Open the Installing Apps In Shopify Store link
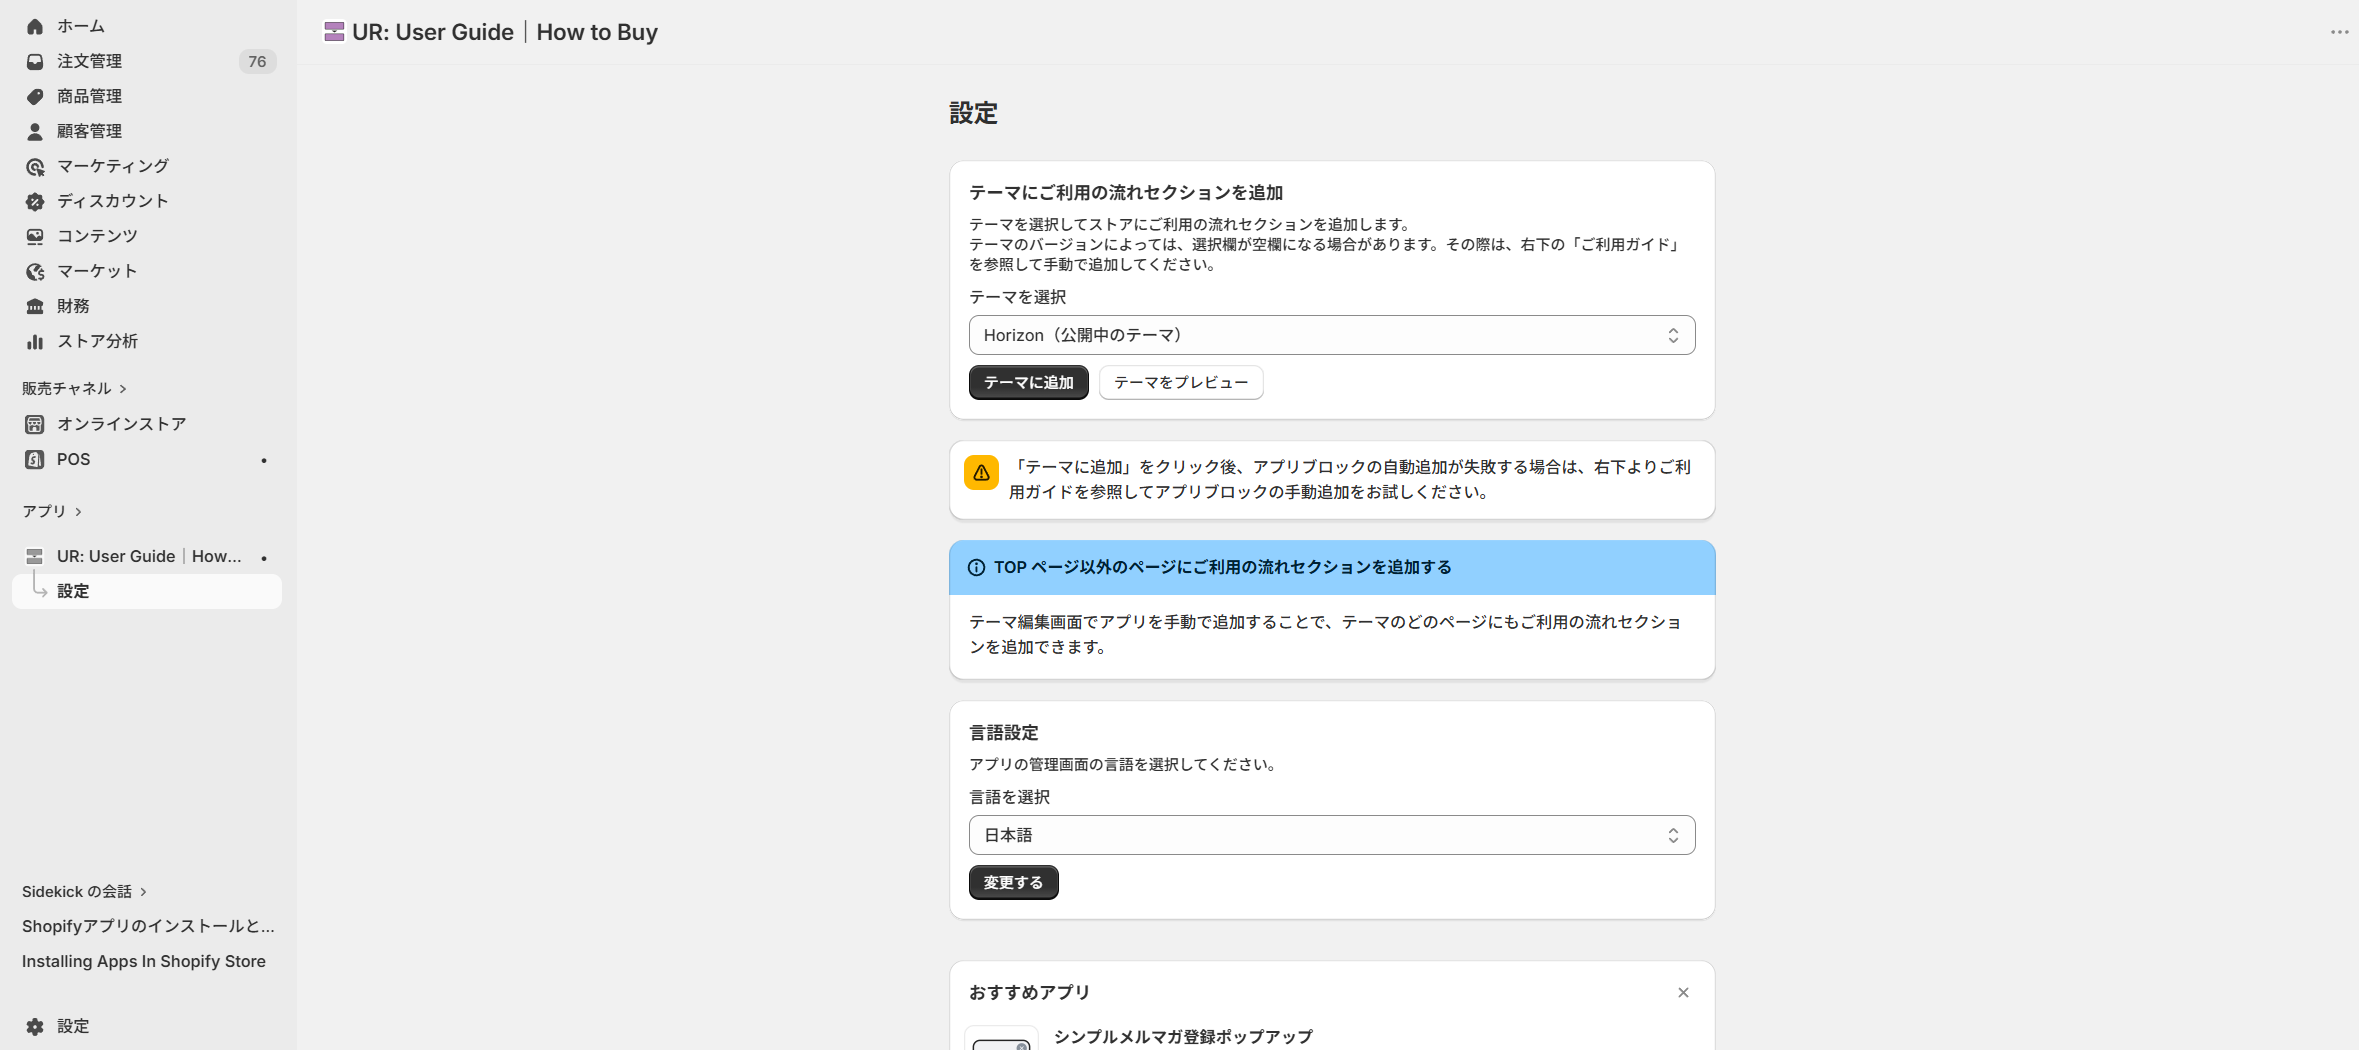The height and width of the screenshot is (1050, 2359). coord(144,961)
